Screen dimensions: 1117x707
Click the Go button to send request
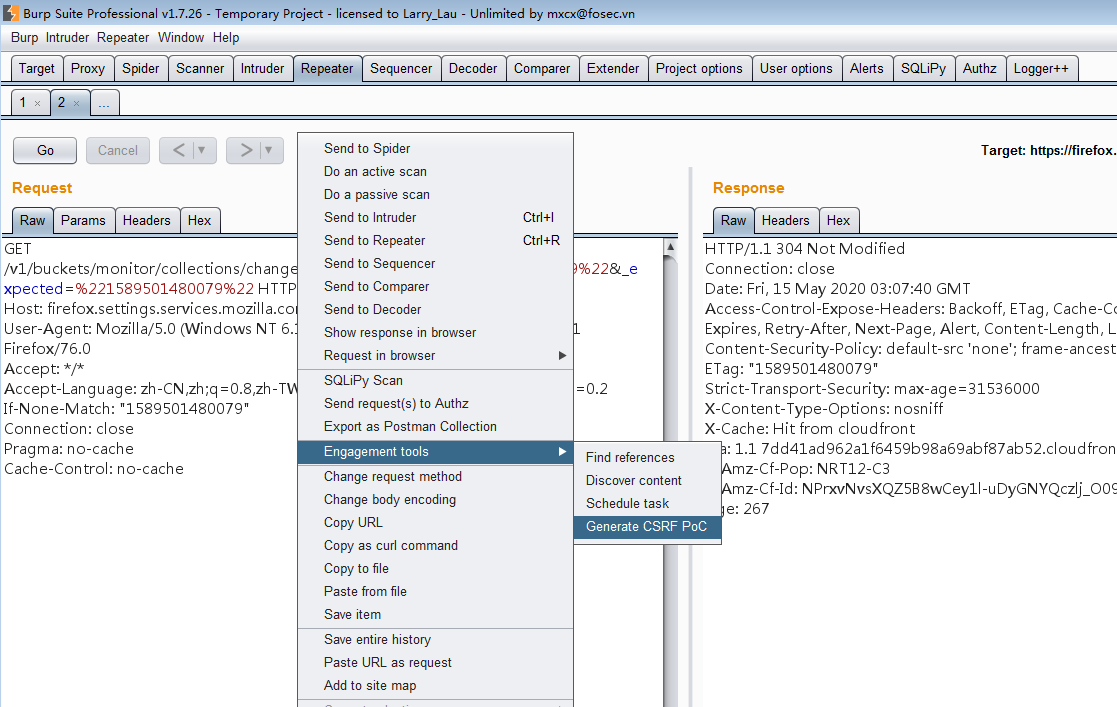pyautogui.click(x=44, y=150)
